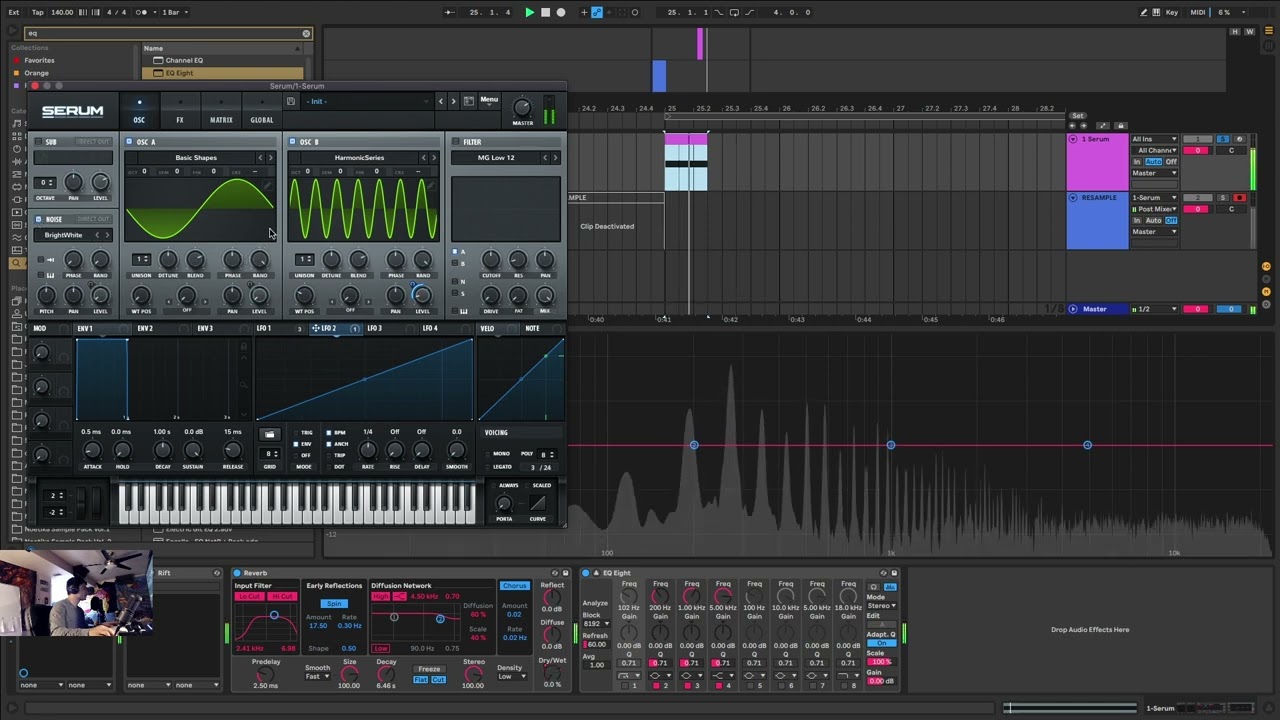
Task: Arm the transport record button
Action: [561, 13]
